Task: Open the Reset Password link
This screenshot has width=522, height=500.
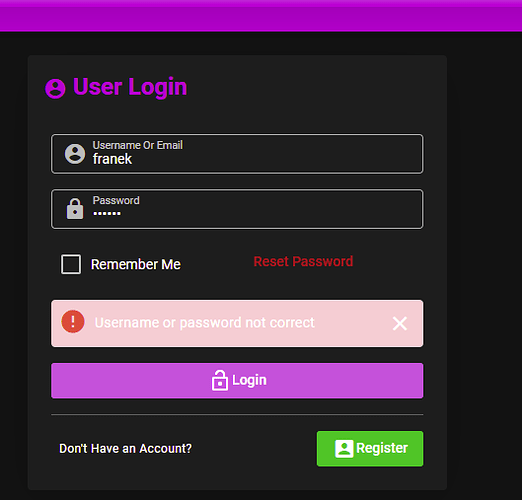Action: click(x=303, y=261)
